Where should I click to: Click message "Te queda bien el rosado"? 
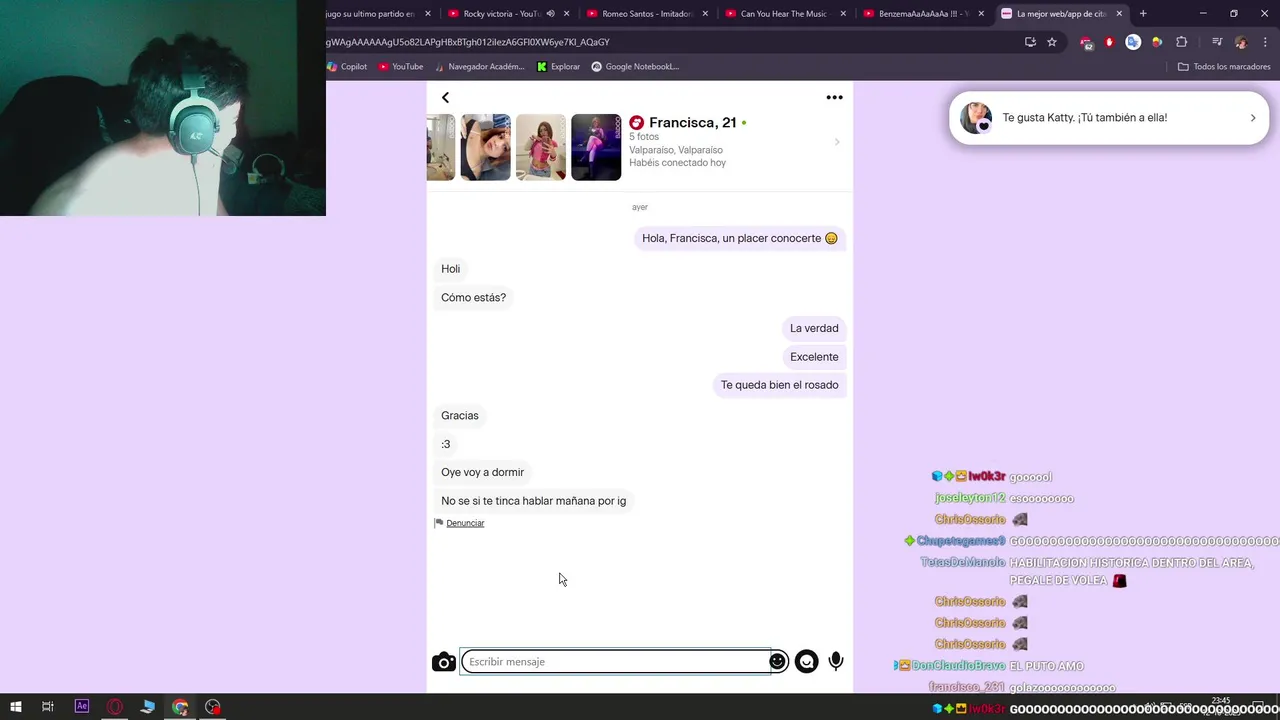(x=780, y=385)
